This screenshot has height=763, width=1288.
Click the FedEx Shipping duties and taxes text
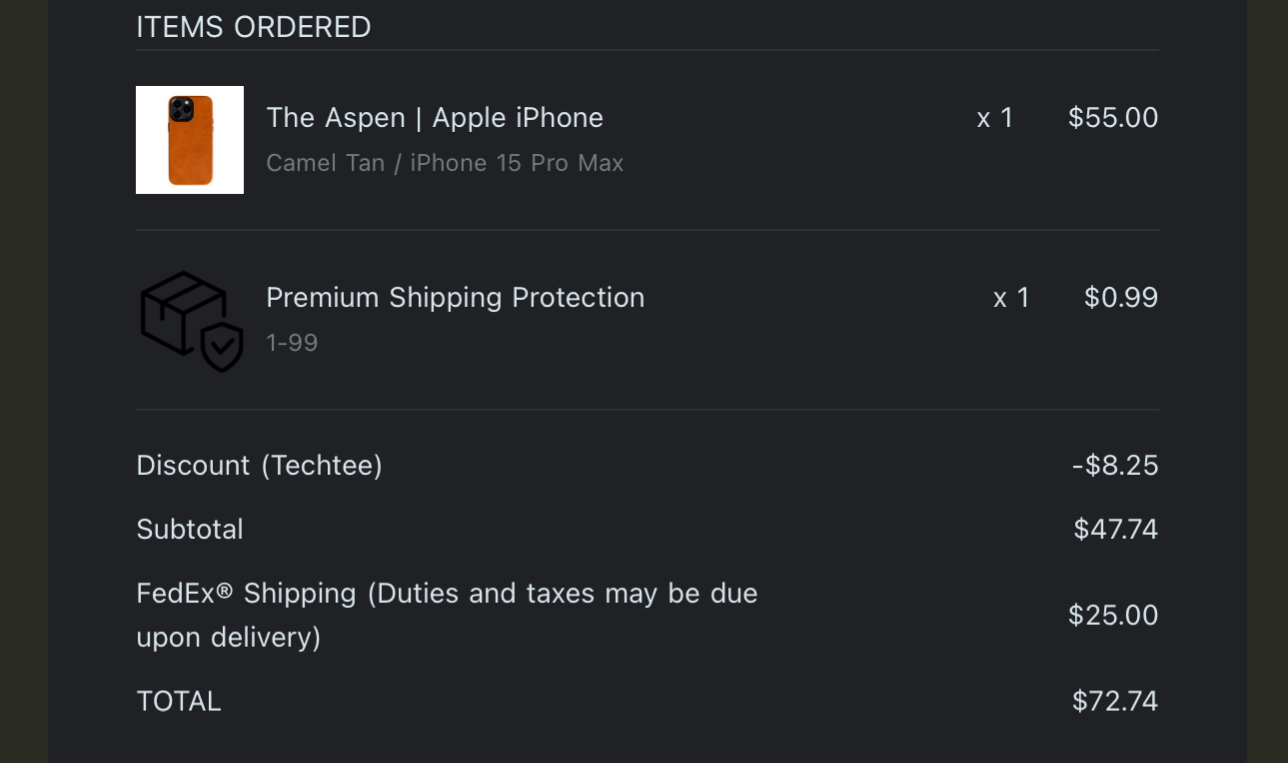click(446, 614)
